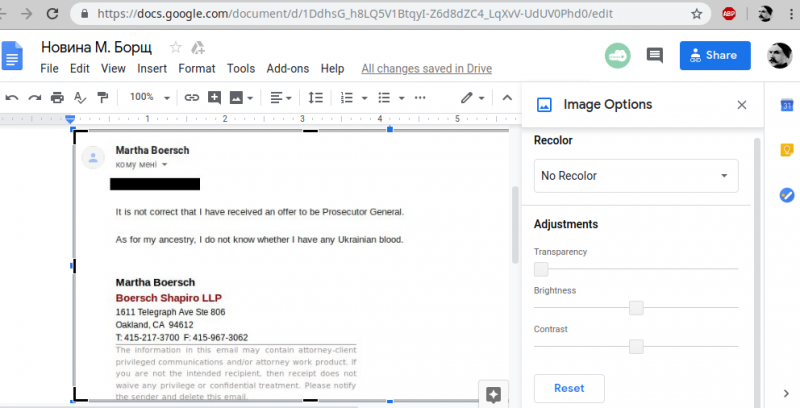Hide the menus with collapse arrow
Image resolution: width=800 pixels, height=408 pixels.
pyautogui.click(x=506, y=98)
